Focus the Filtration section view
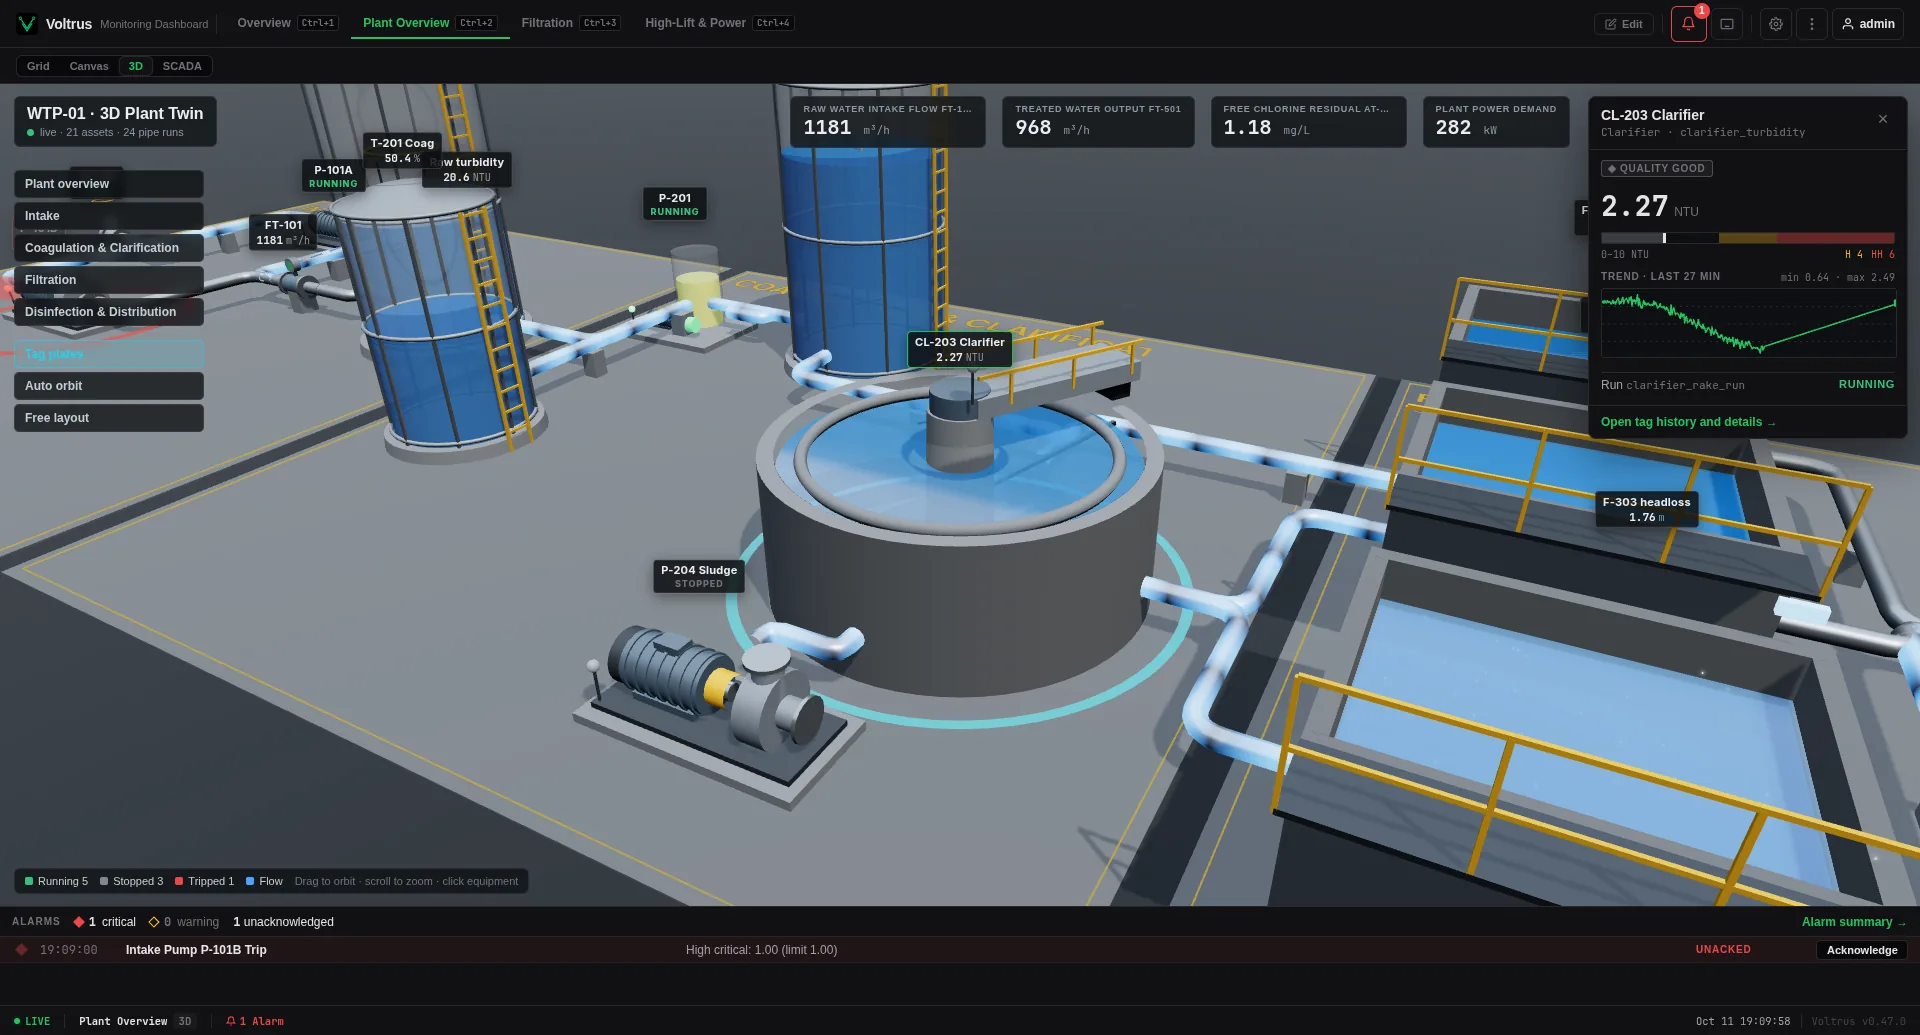 pos(109,280)
